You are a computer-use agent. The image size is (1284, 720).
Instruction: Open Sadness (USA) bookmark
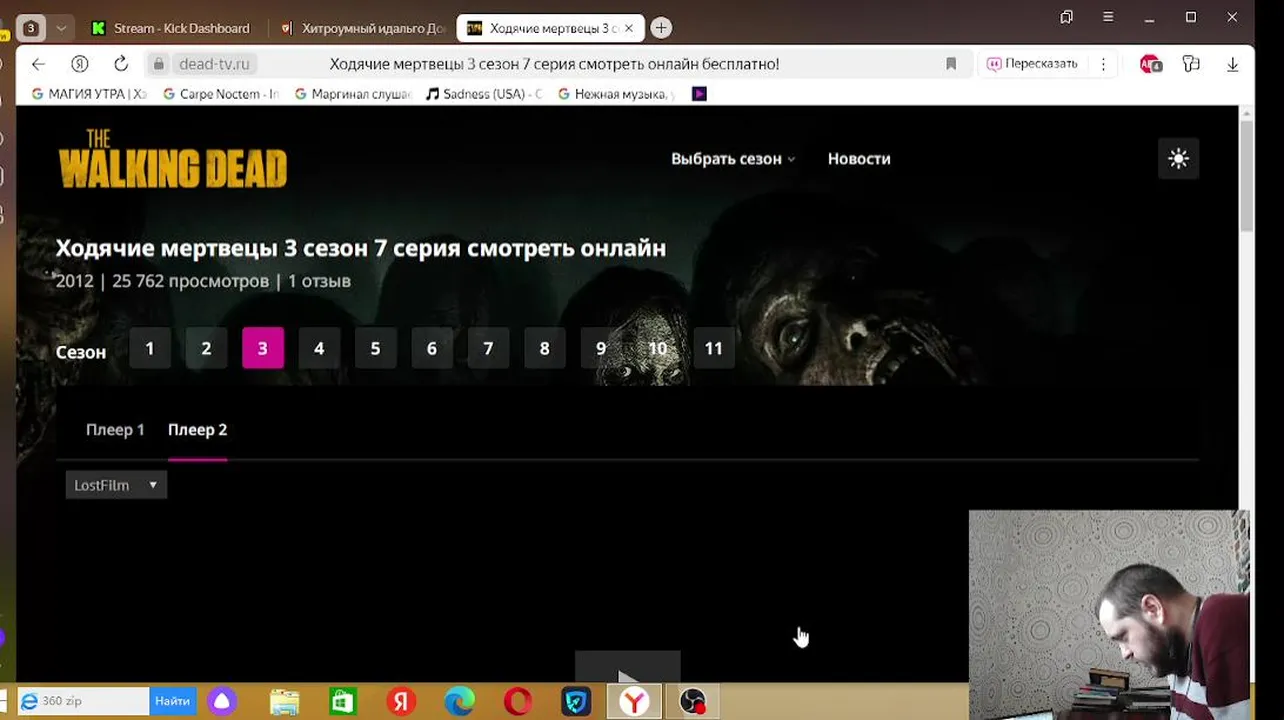pyautogui.click(x=484, y=94)
